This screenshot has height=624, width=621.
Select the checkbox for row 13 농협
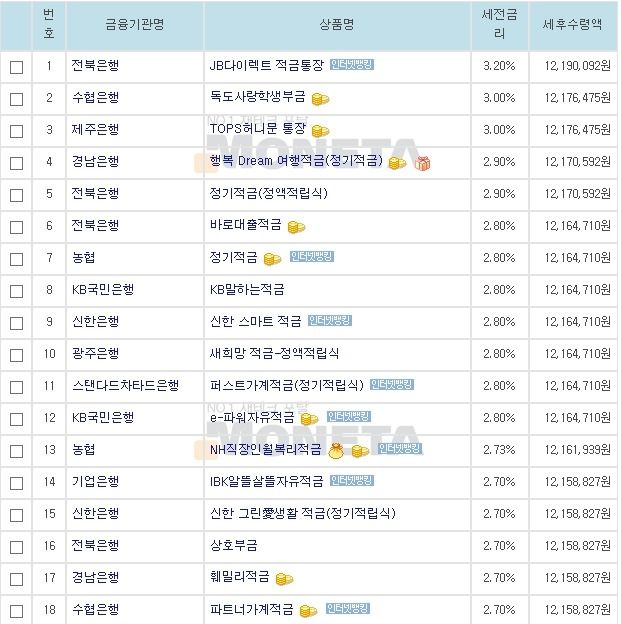point(16,451)
